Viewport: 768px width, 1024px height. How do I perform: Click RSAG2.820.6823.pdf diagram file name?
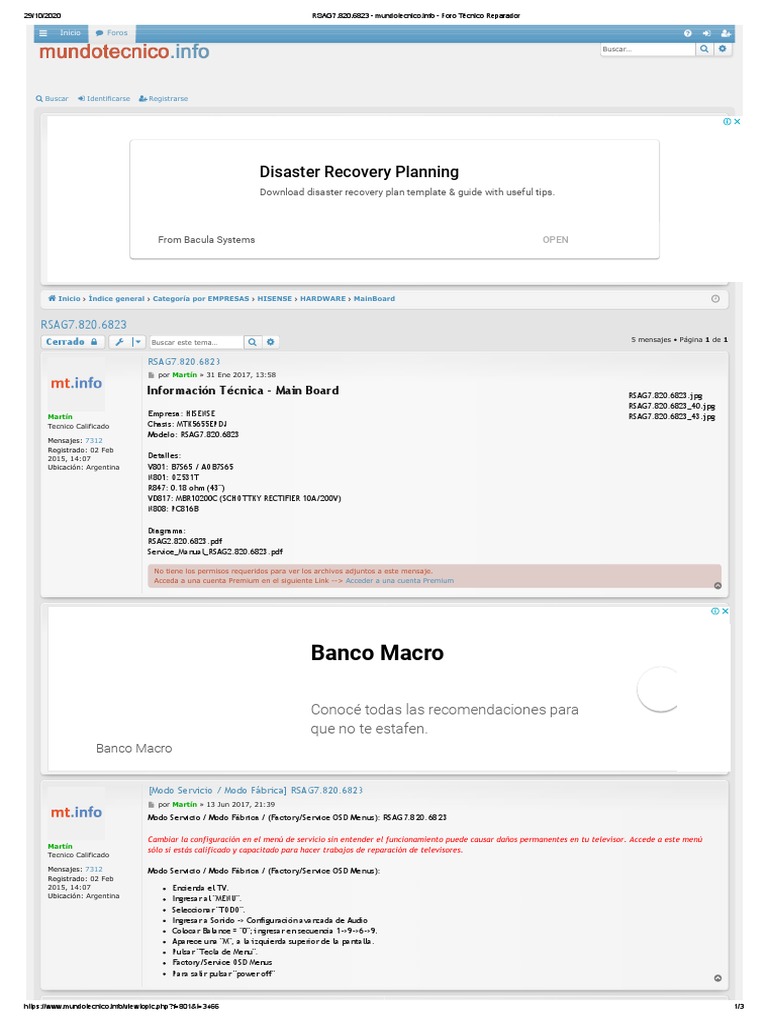tap(185, 541)
